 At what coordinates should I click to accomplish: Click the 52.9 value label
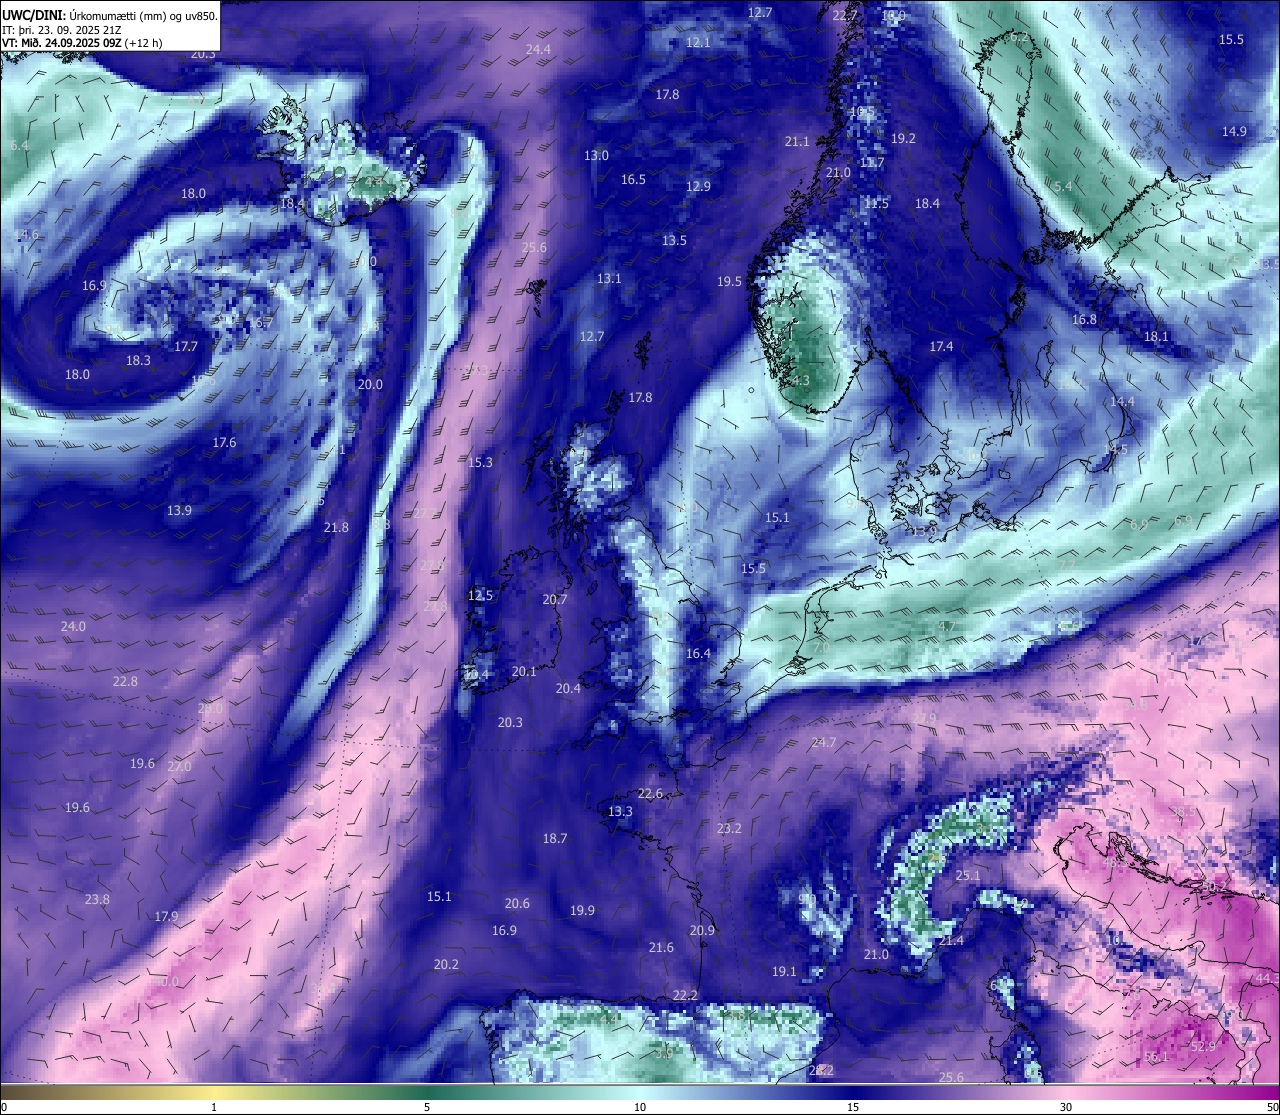(x=1203, y=1046)
